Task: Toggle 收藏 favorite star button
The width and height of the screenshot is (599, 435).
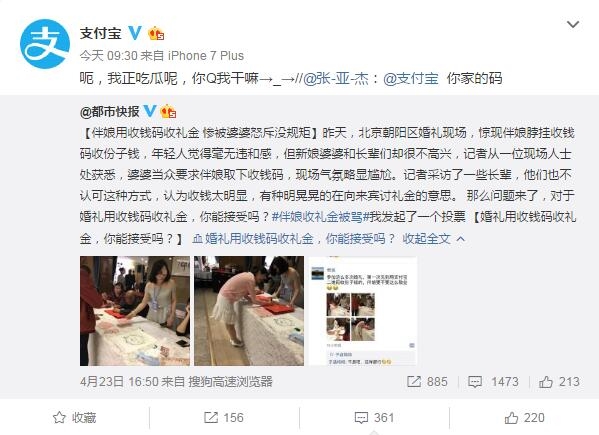Action: [74, 417]
